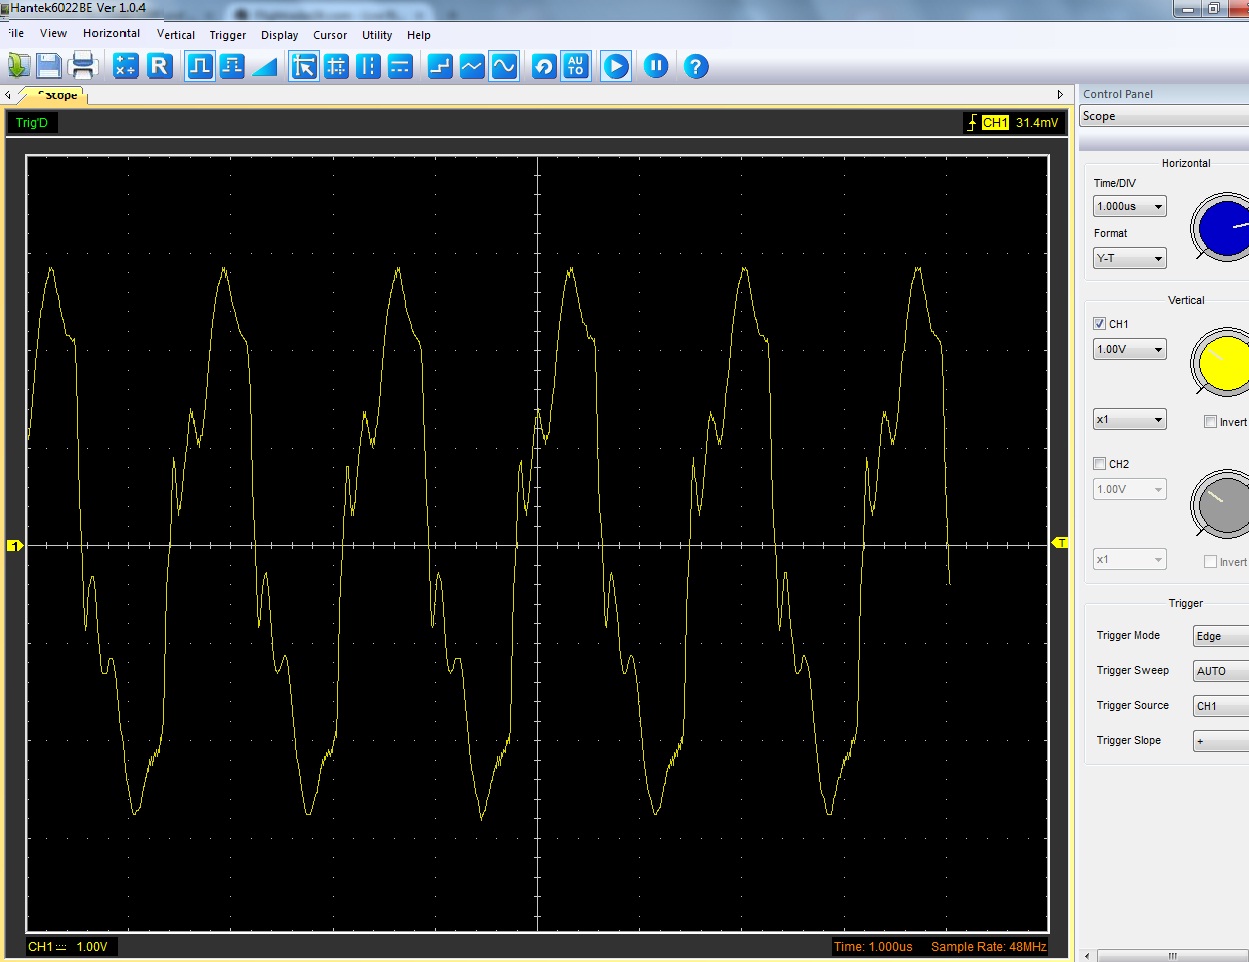Click the Sample Rate: 48MHz status text

(988, 946)
